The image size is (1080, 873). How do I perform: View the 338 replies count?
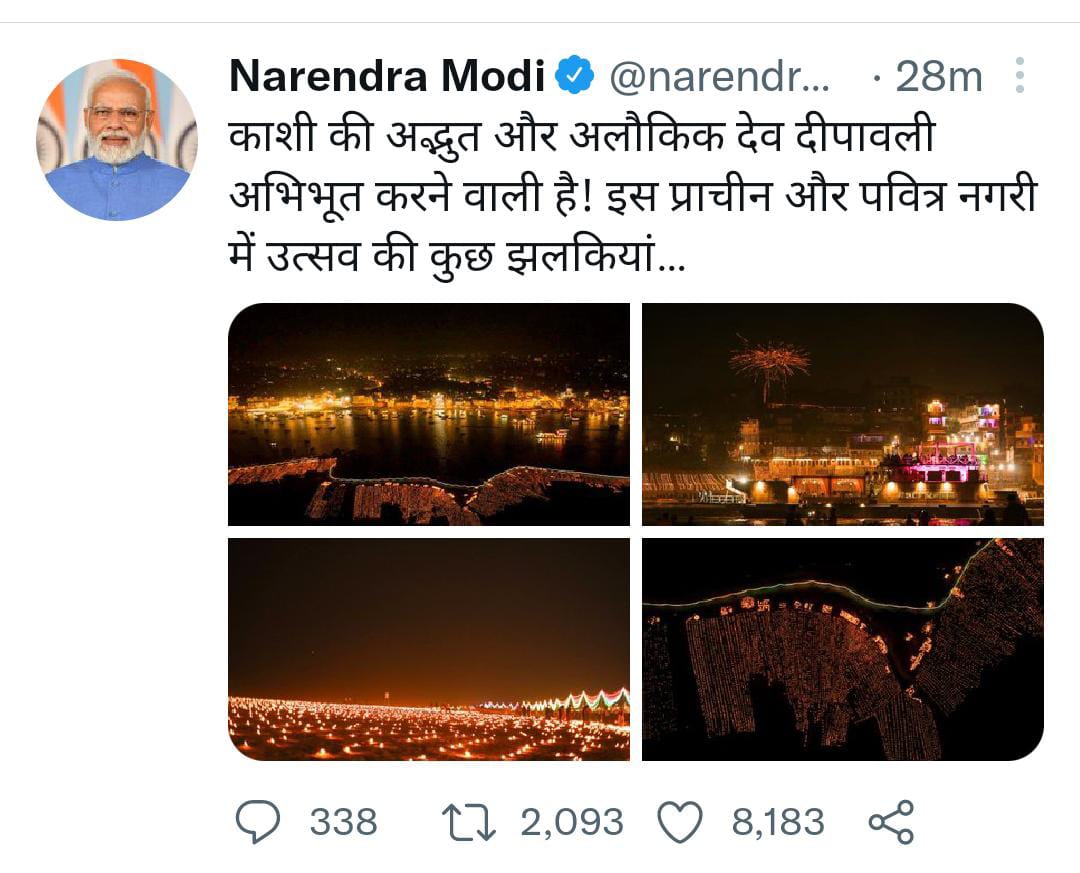click(343, 822)
